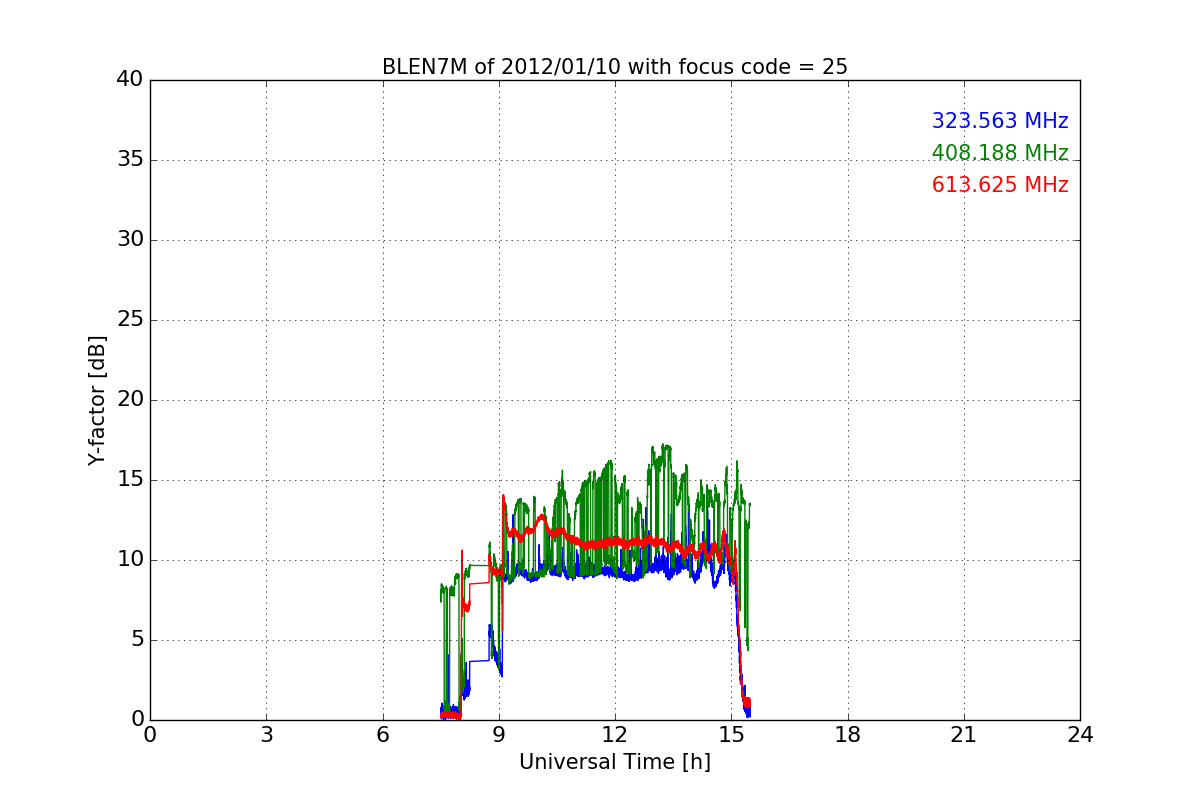Click y-axis tick label 40
This screenshot has width=1200, height=800.
pos(129,80)
